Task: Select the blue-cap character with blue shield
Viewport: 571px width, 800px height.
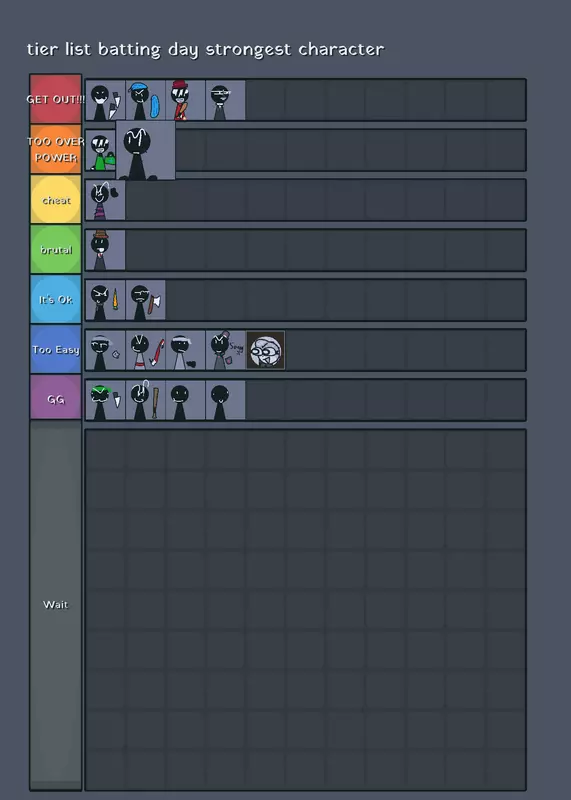Action: 145,100
